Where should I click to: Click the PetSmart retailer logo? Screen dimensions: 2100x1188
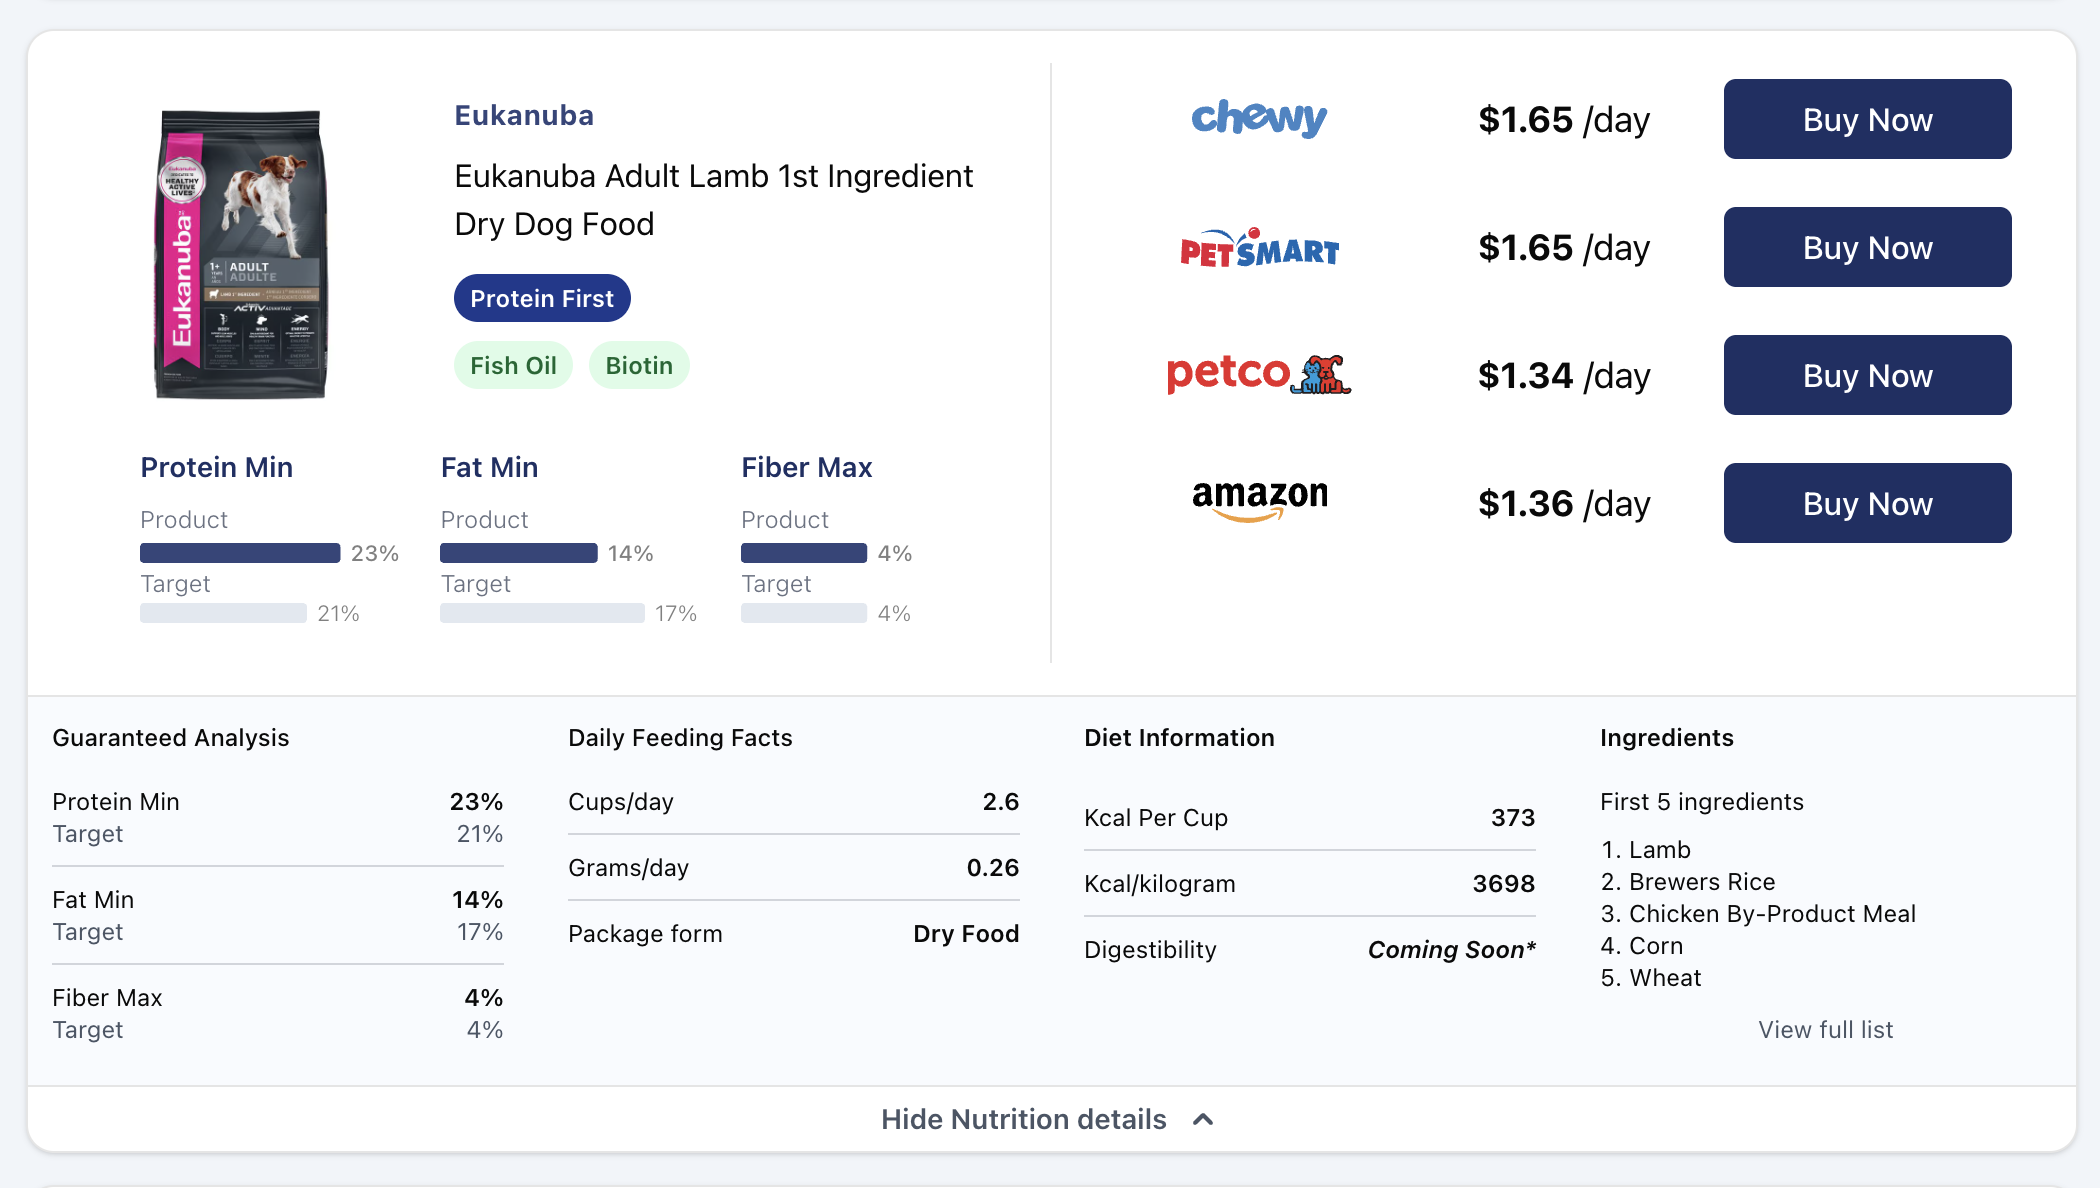point(1259,248)
